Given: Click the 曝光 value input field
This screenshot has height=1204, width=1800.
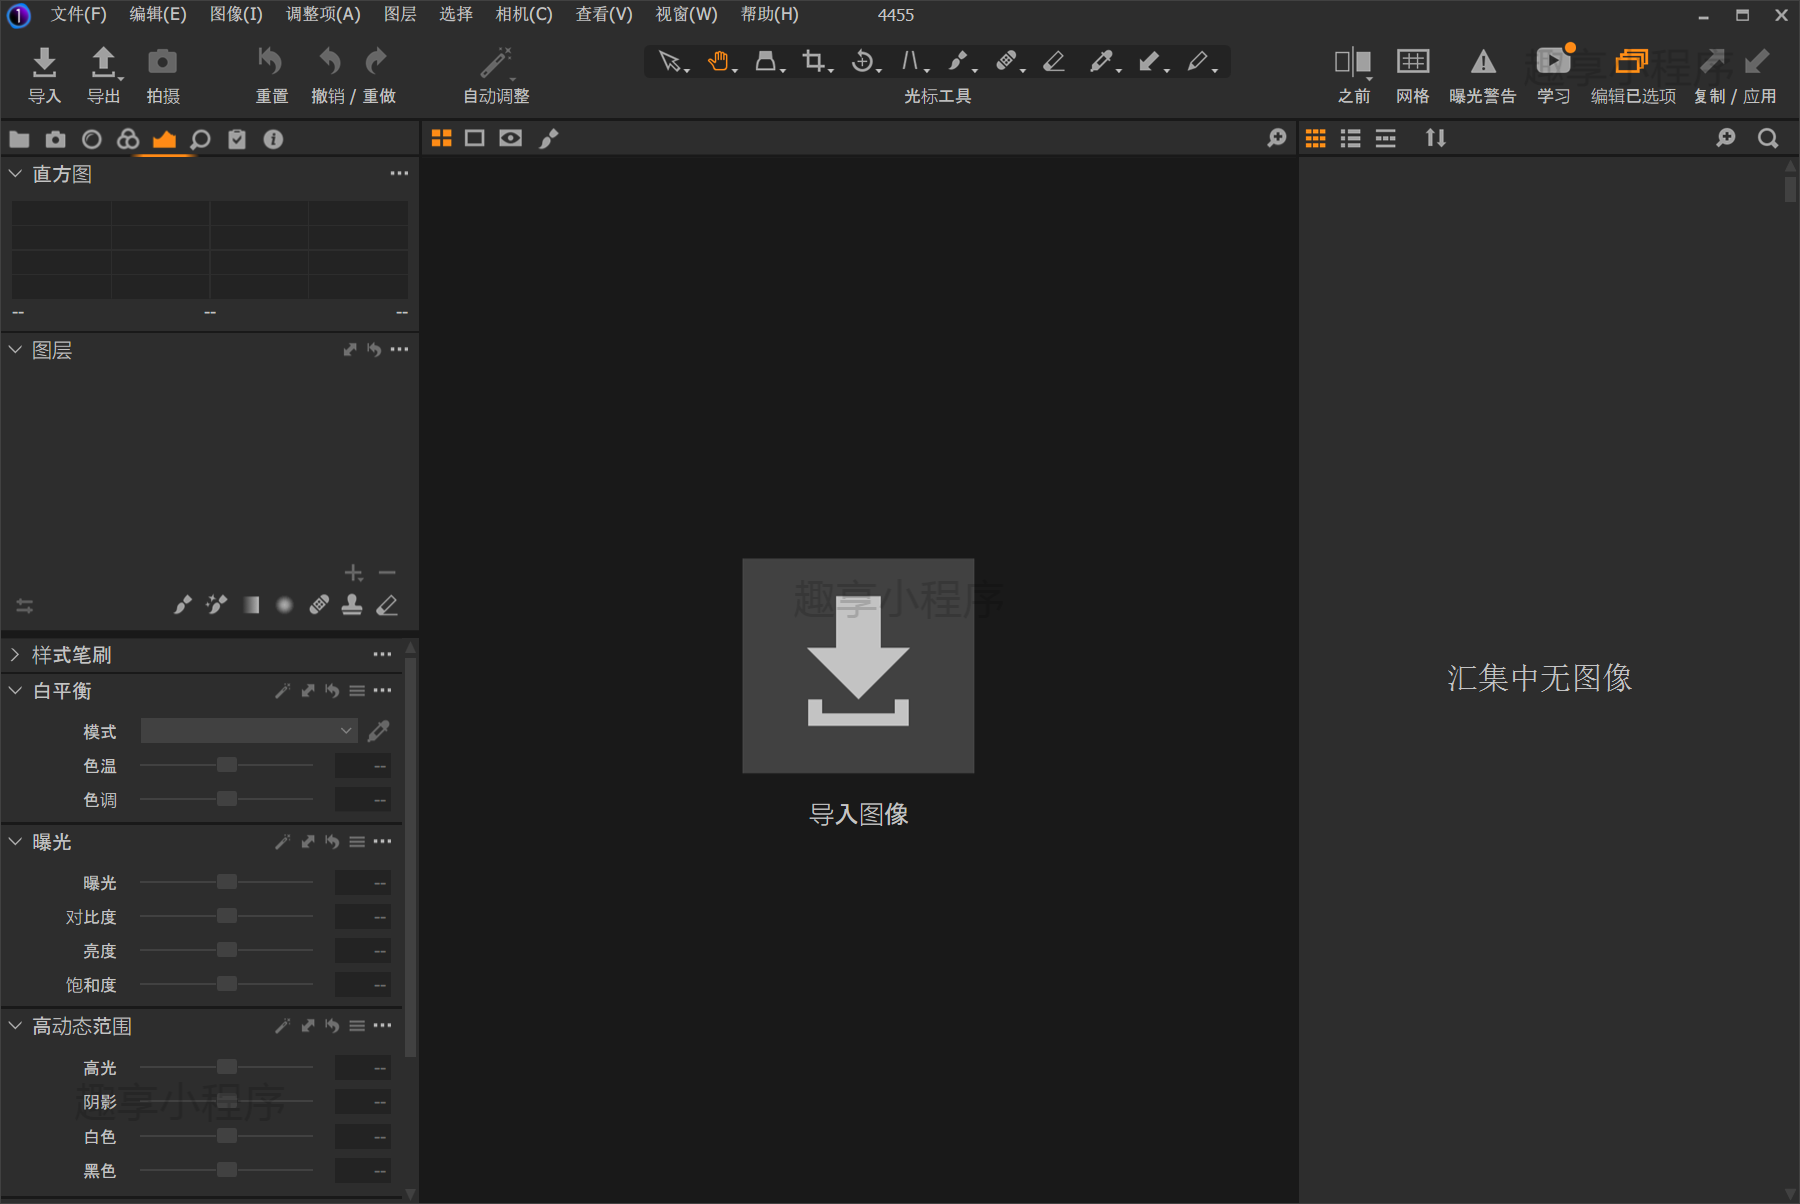Looking at the screenshot, I should click(x=363, y=882).
